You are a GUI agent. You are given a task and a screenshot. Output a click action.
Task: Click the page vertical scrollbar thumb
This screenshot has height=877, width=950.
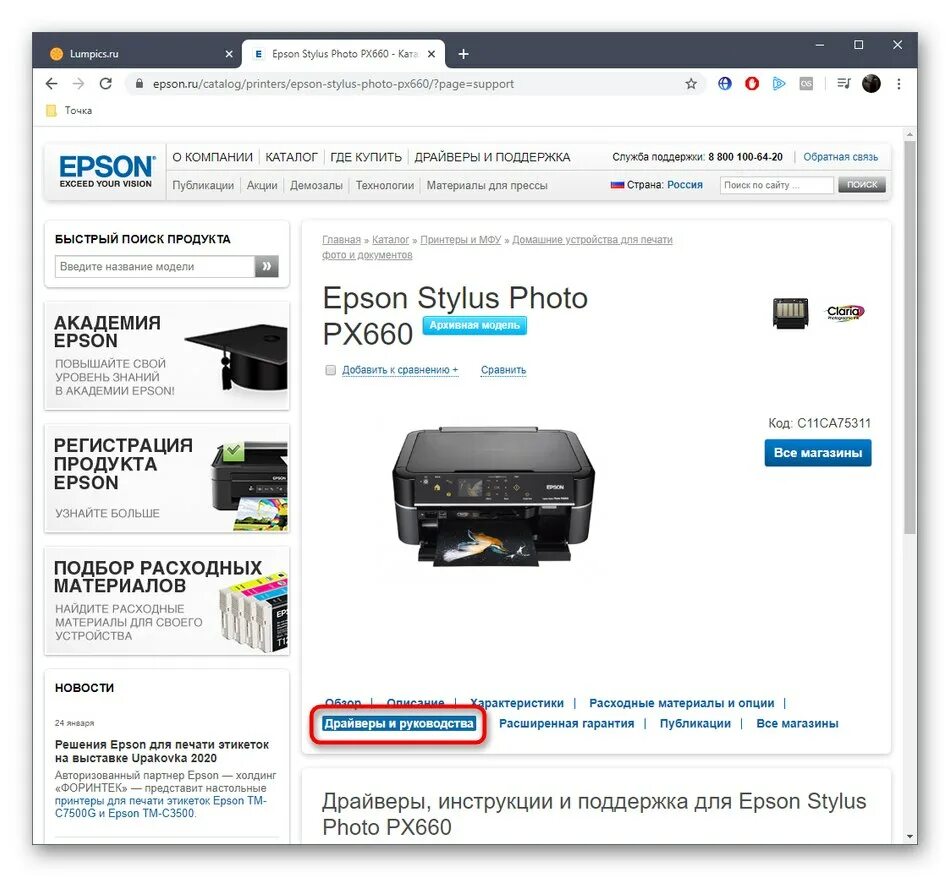tap(909, 336)
